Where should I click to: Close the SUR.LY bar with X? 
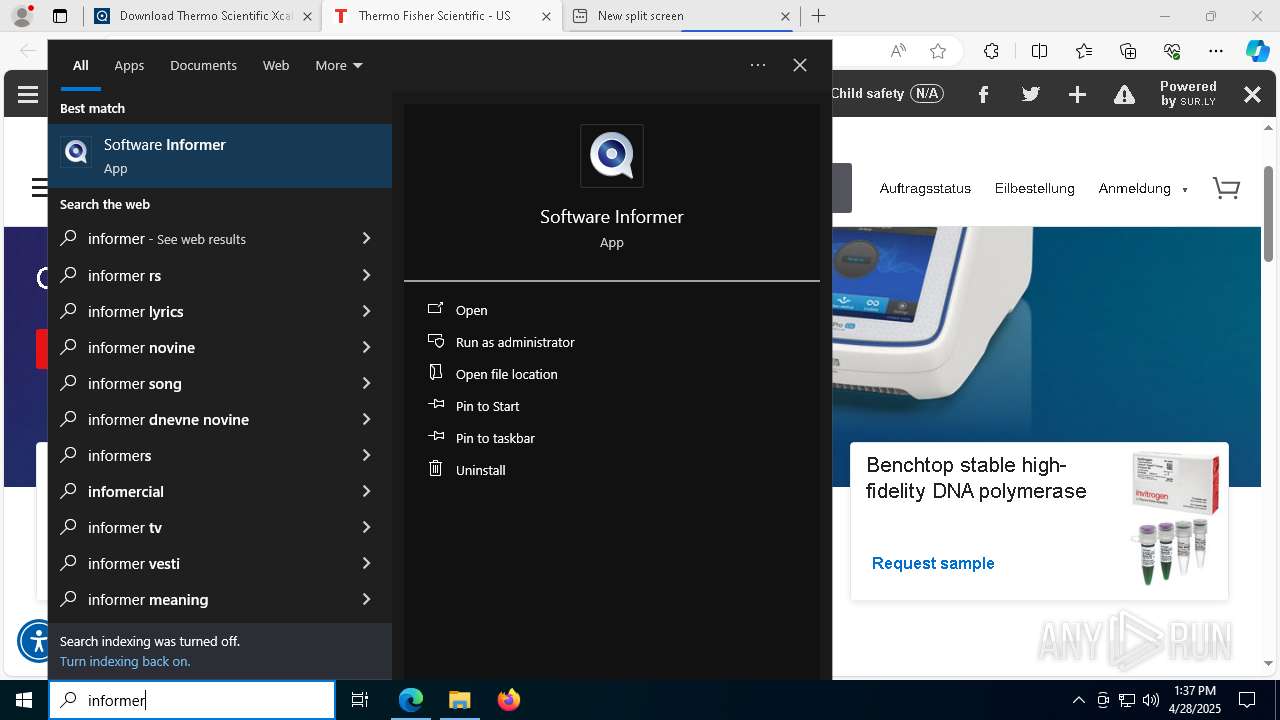1252,94
